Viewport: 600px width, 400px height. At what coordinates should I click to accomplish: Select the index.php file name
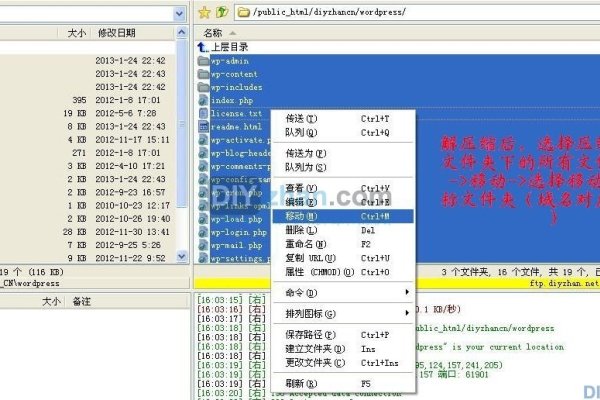click(x=232, y=101)
